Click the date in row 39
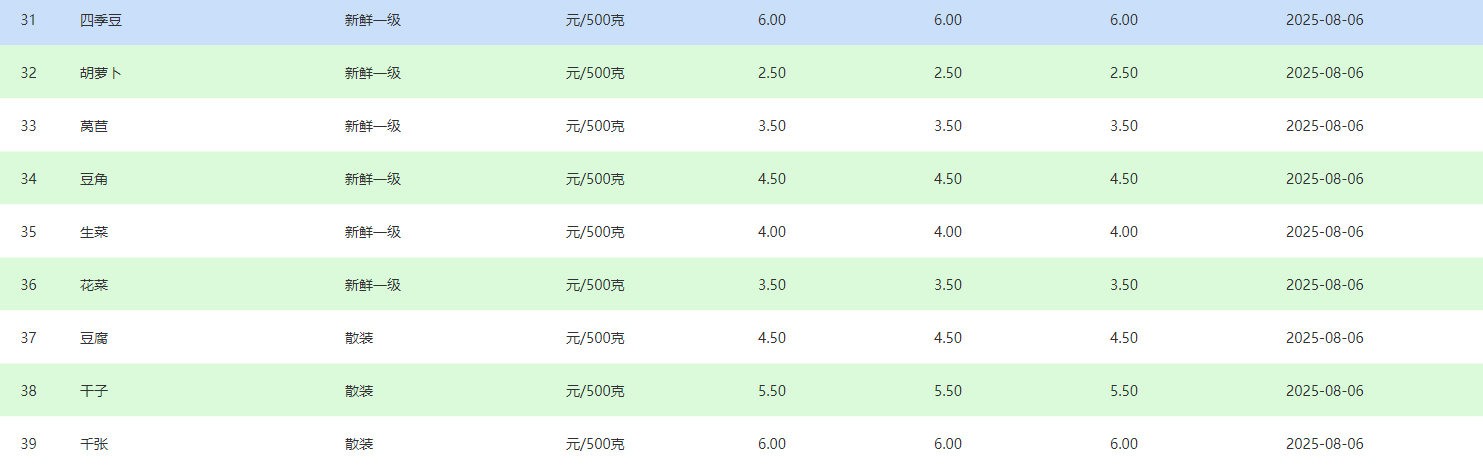The width and height of the screenshot is (1483, 473). pos(1325,444)
